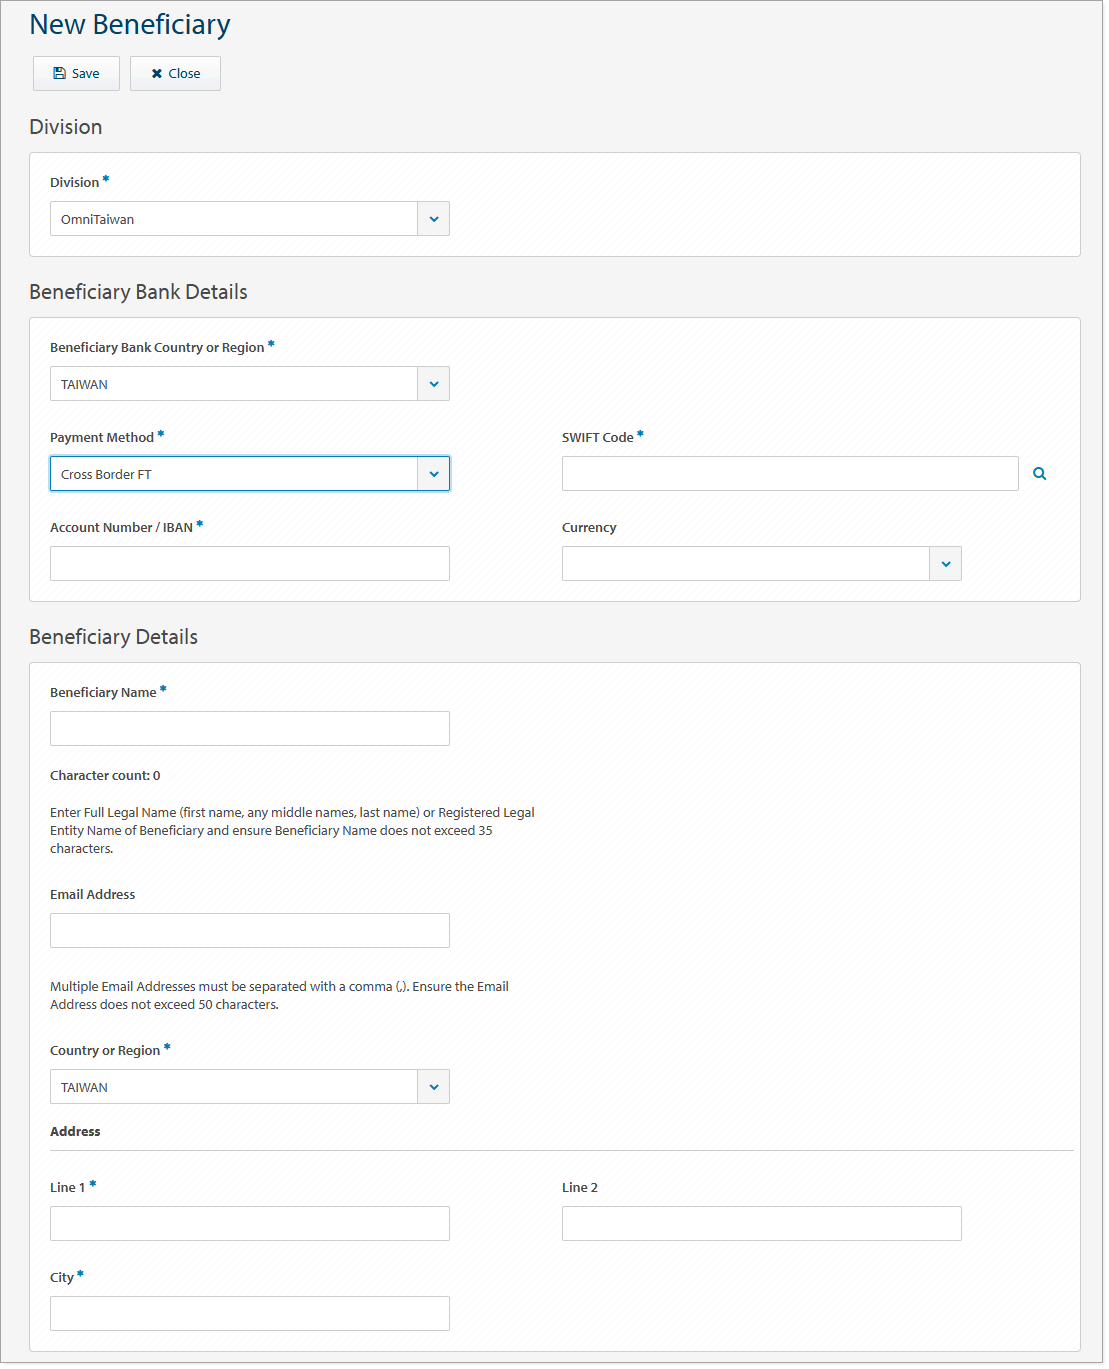Click the Currency combo box field
The width and height of the screenshot is (1109, 1369).
click(745, 564)
